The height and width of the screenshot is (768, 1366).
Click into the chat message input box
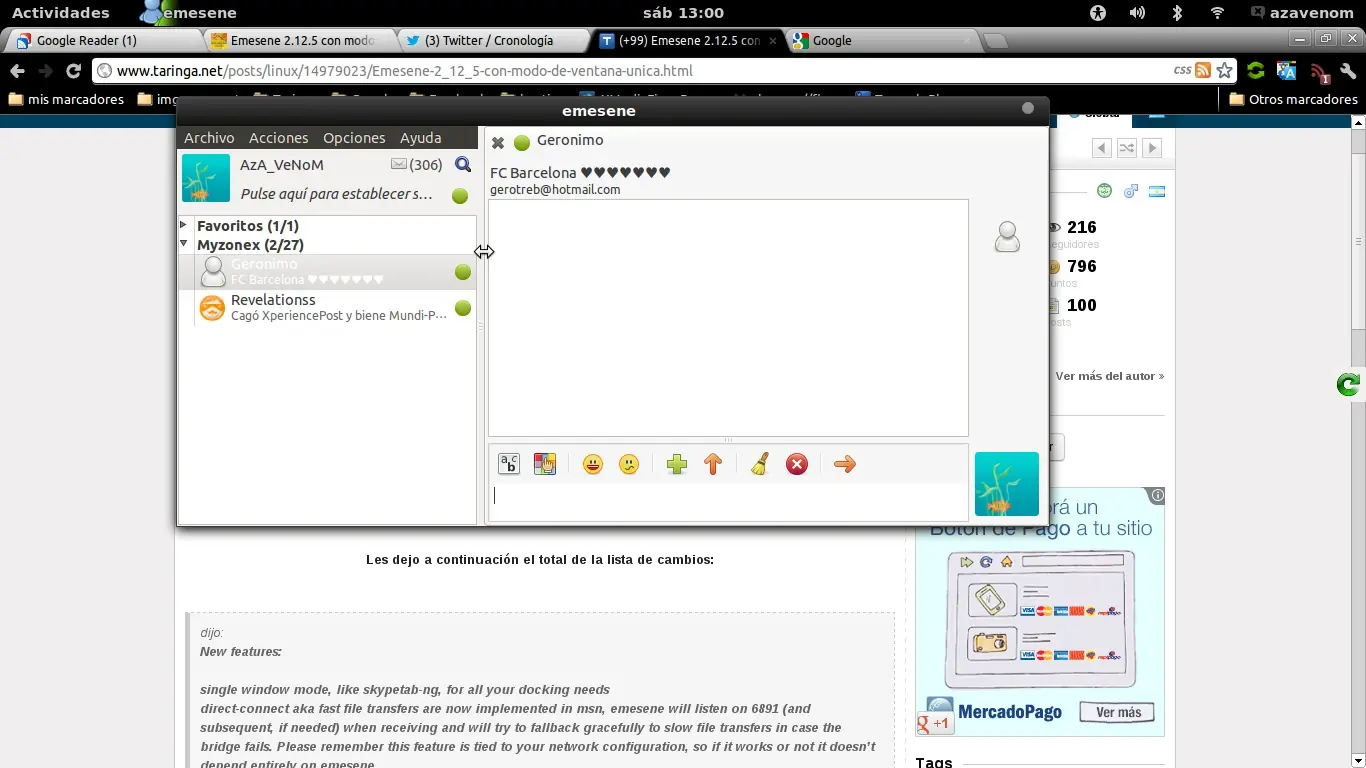point(728,500)
